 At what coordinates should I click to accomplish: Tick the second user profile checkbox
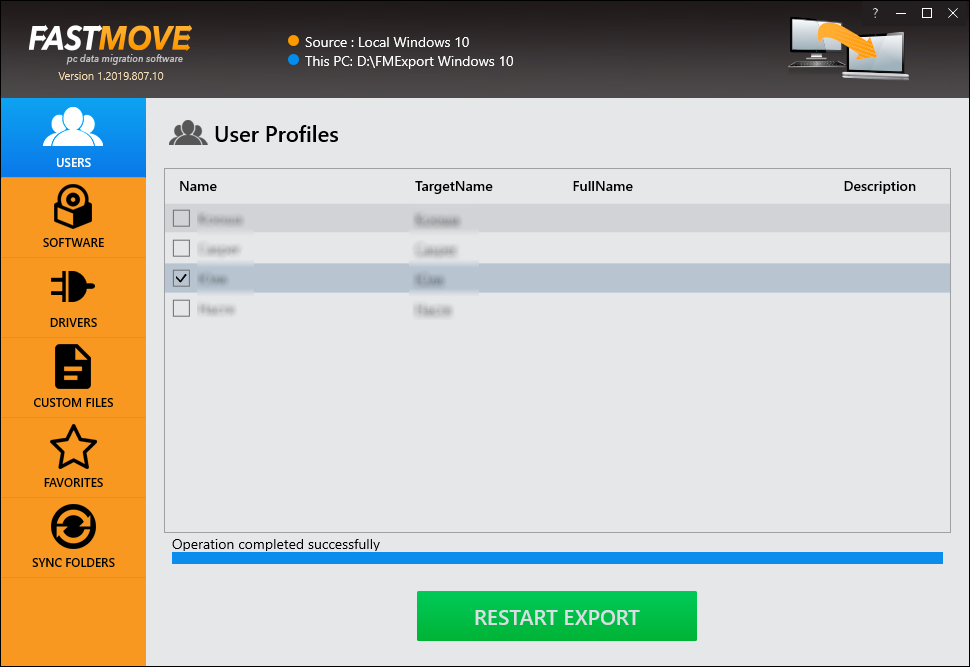[181, 248]
